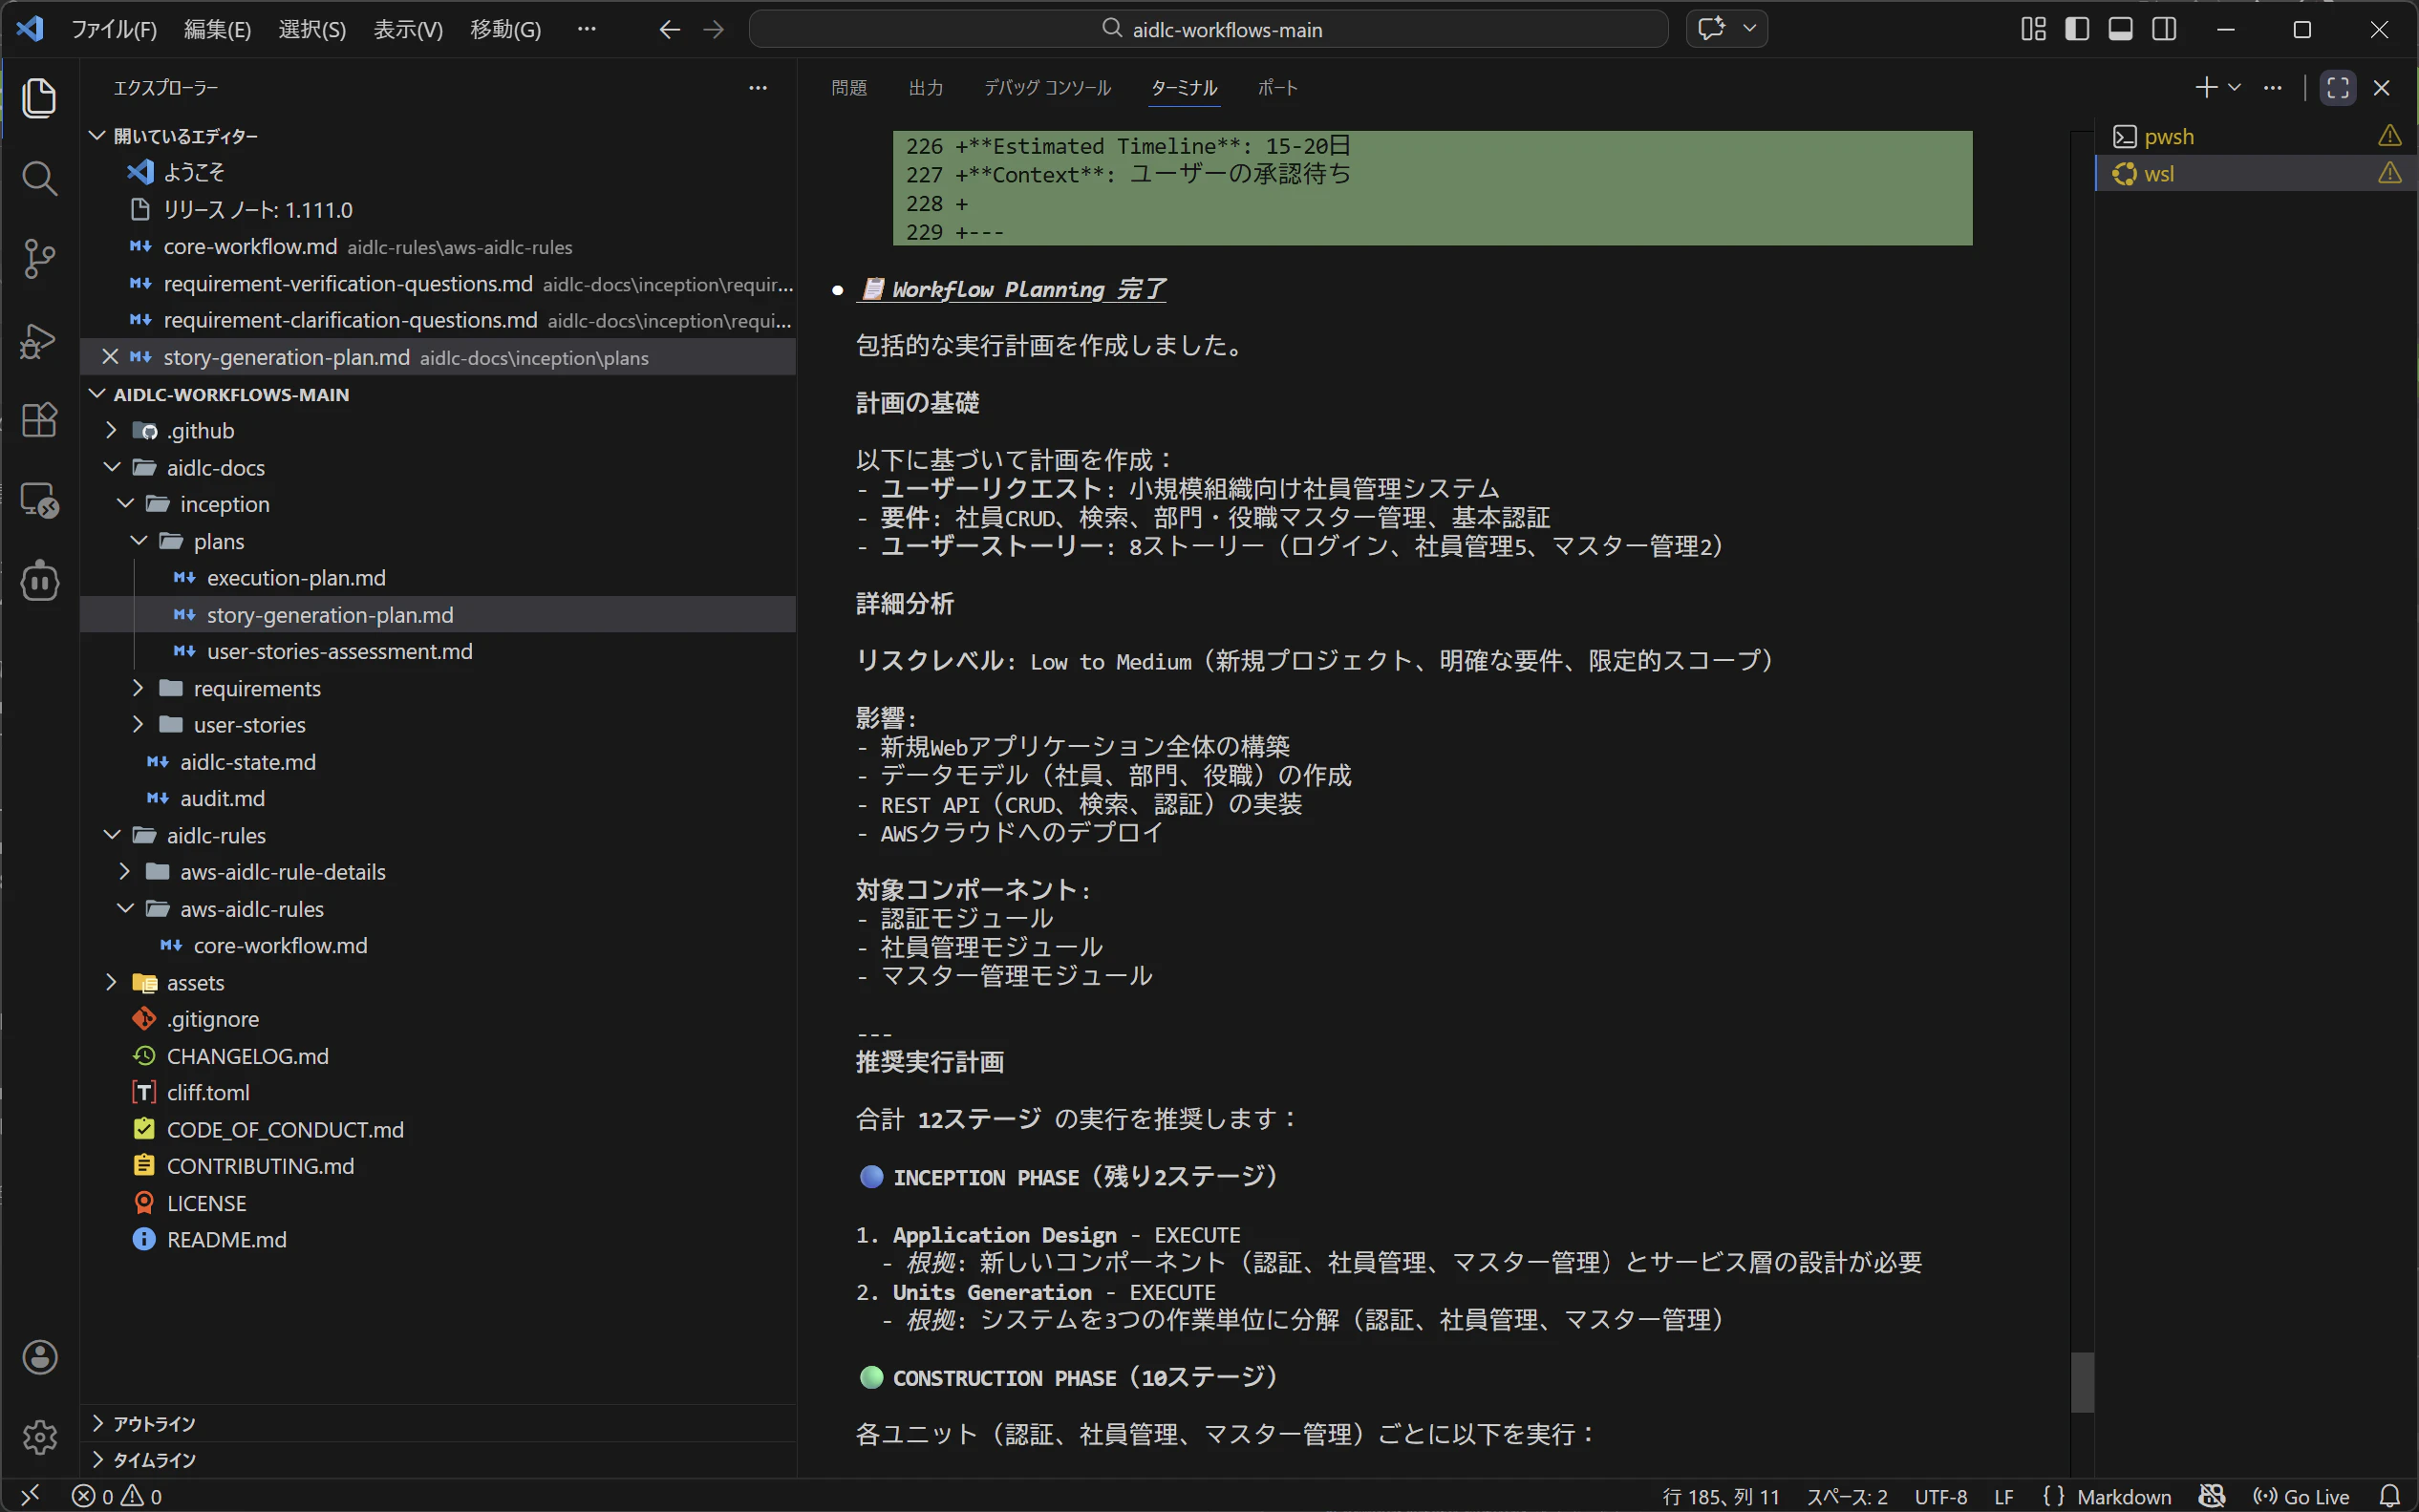Open the Remote Explorer view icon
The height and width of the screenshot is (1512, 2419).
pos(39,500)
